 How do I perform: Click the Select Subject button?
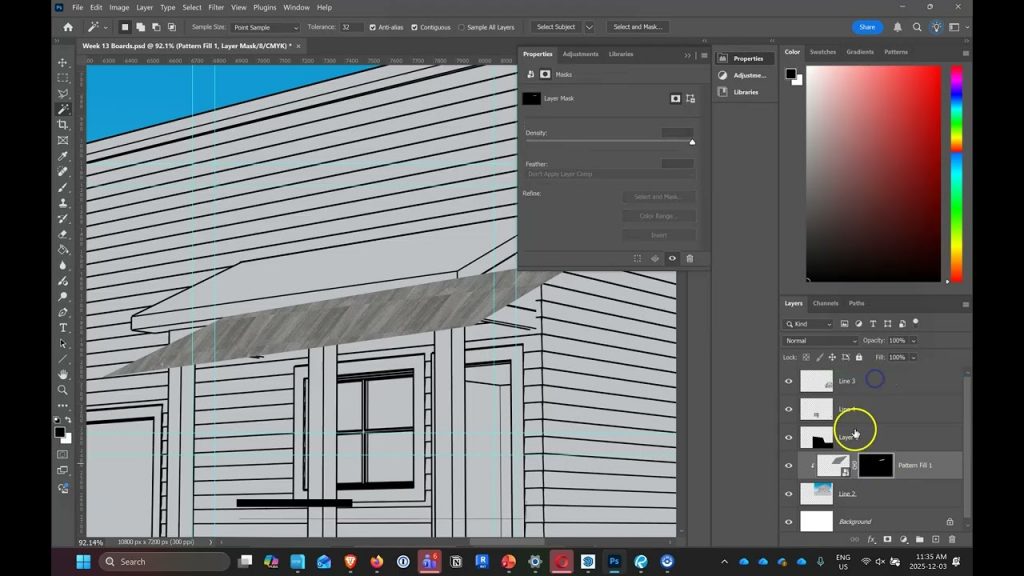(x=555, y=27)
